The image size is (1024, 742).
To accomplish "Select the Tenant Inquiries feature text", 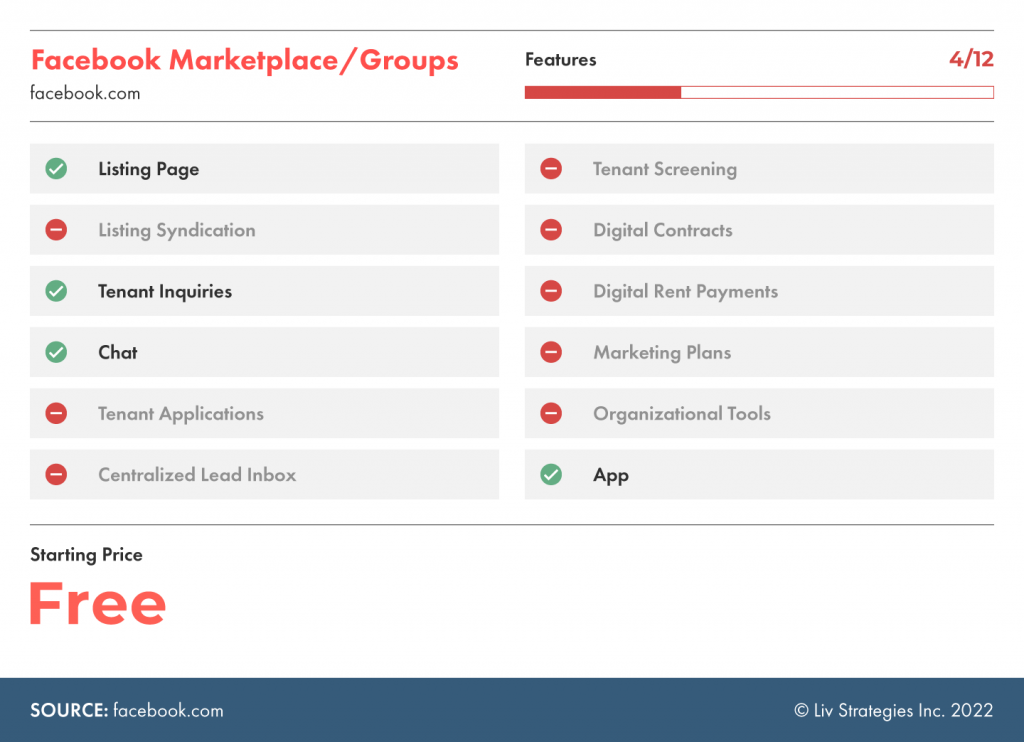I will point(165,291).
